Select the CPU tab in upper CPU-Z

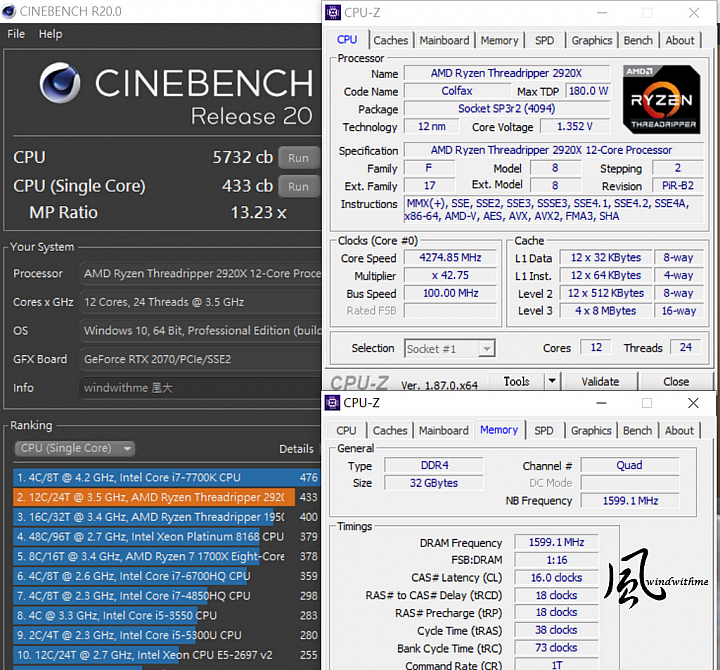tap(347, 39)
